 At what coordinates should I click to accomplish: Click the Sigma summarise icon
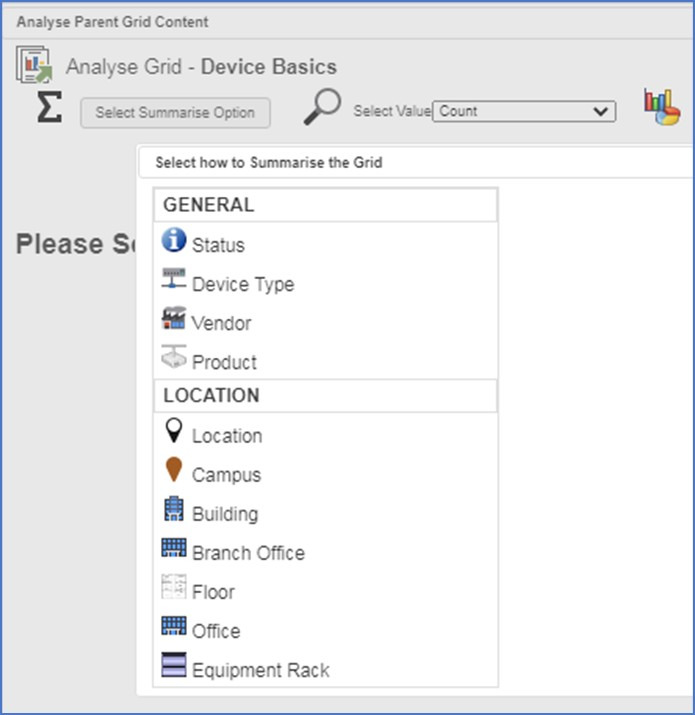(49, 107)
